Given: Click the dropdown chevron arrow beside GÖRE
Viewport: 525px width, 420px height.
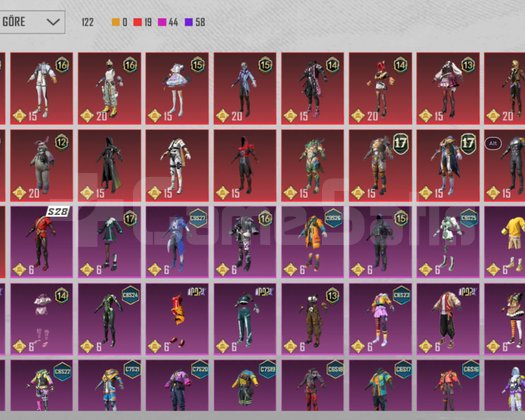Looking at the screenshot, I should (53, 22).
